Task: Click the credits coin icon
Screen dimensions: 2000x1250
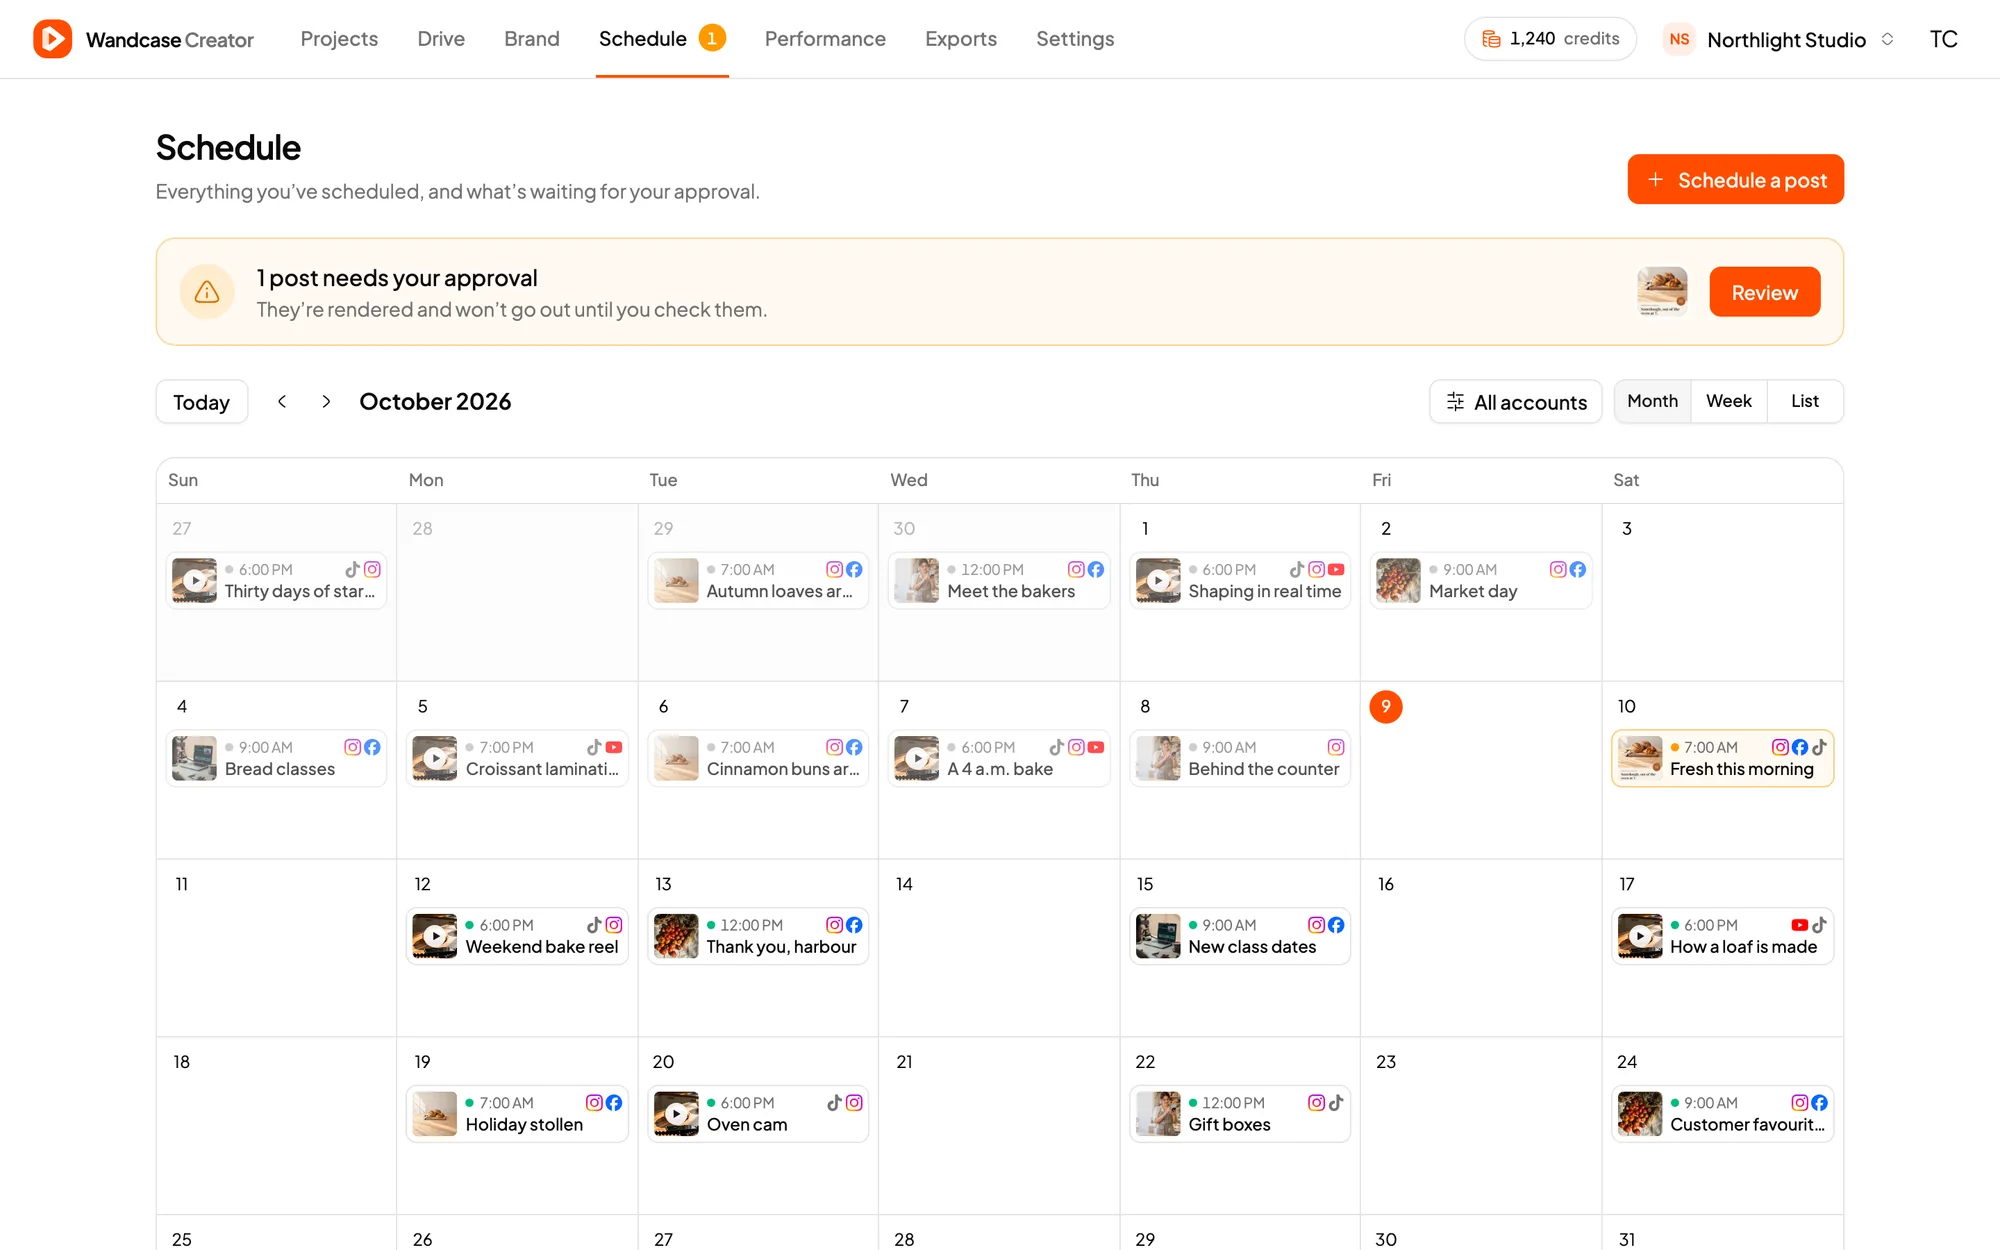Action: click(1491, 39)
